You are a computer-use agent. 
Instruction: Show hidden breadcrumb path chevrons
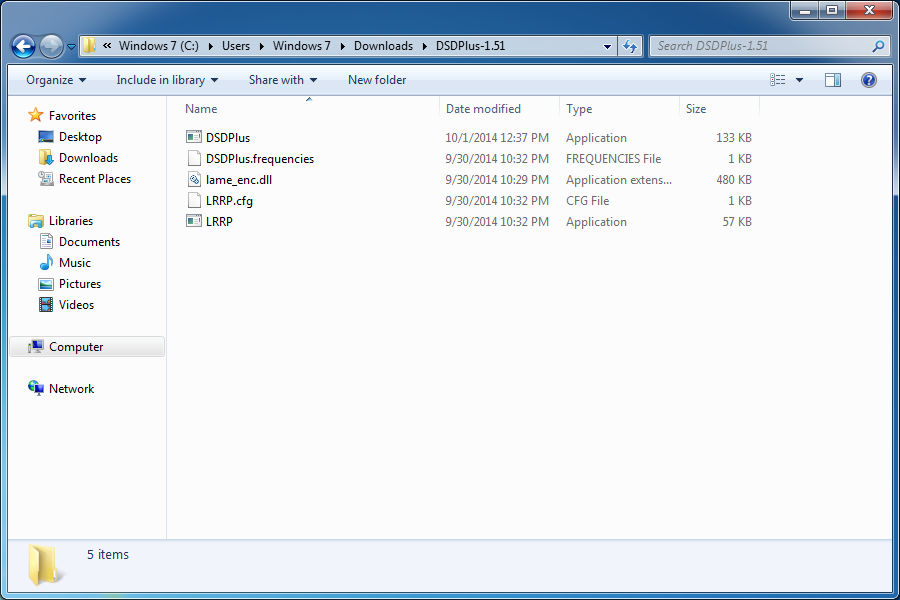click(x=107, y=46)
